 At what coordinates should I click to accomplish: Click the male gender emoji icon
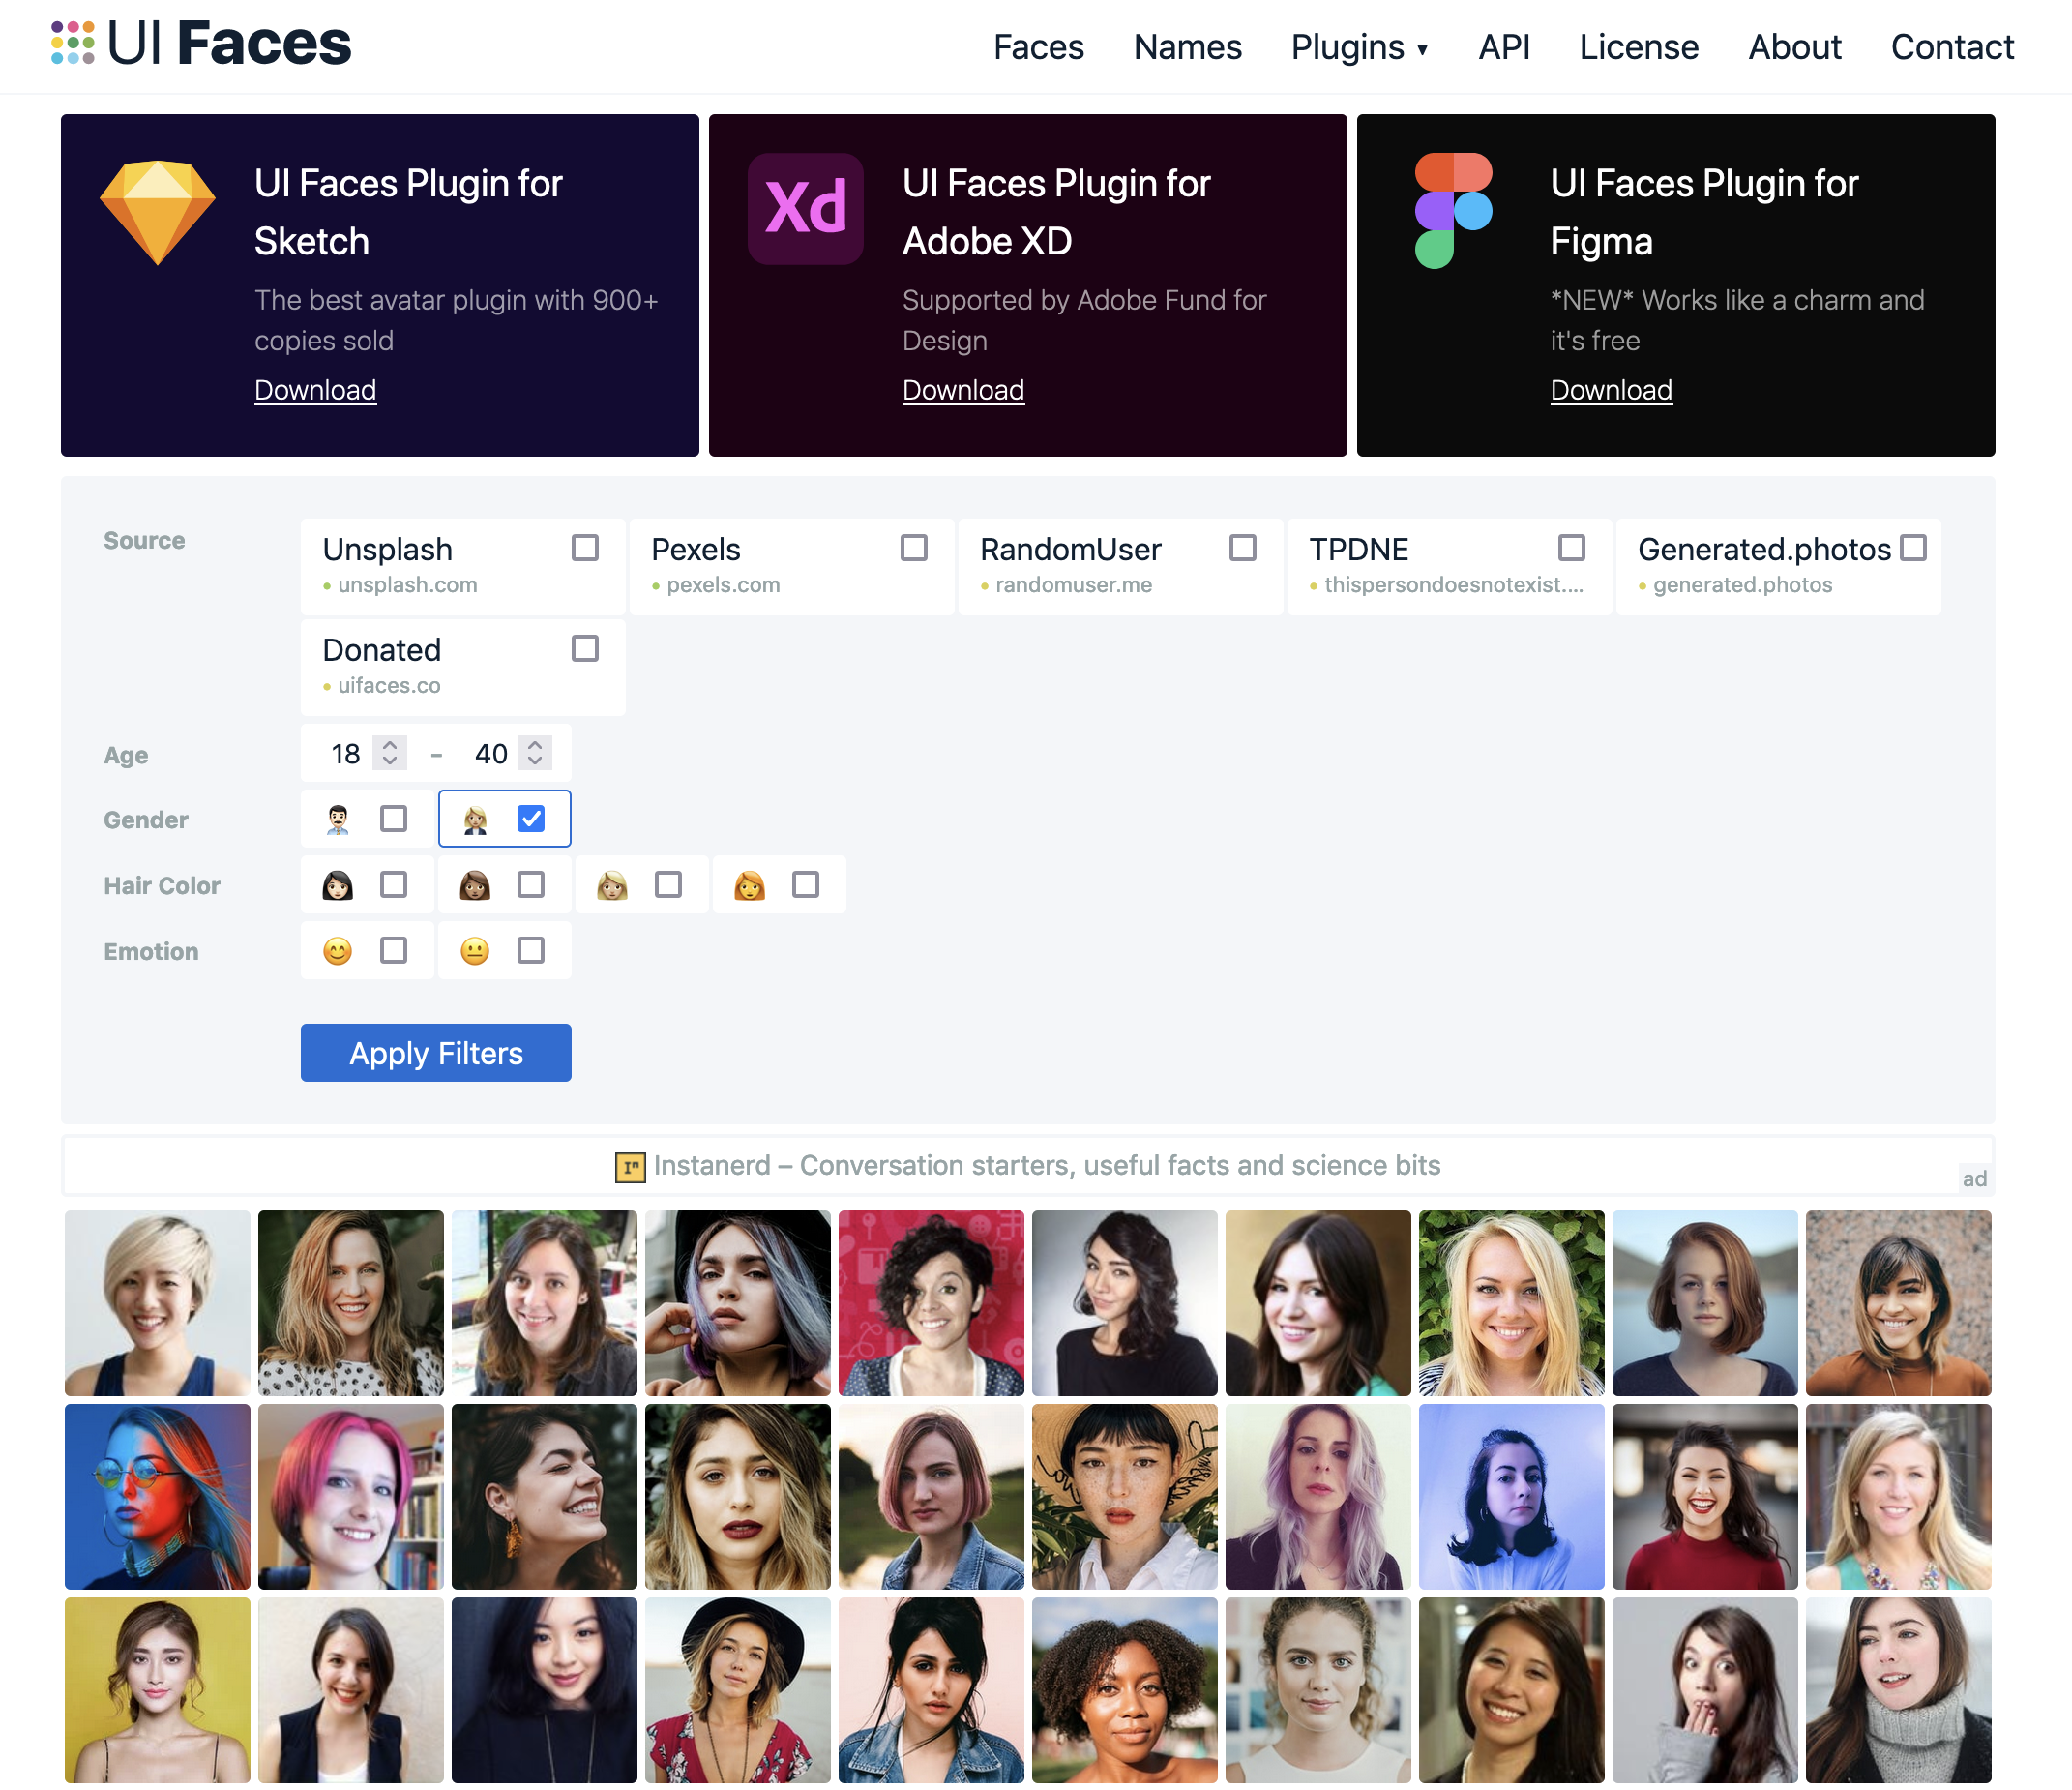coord(338,819)
